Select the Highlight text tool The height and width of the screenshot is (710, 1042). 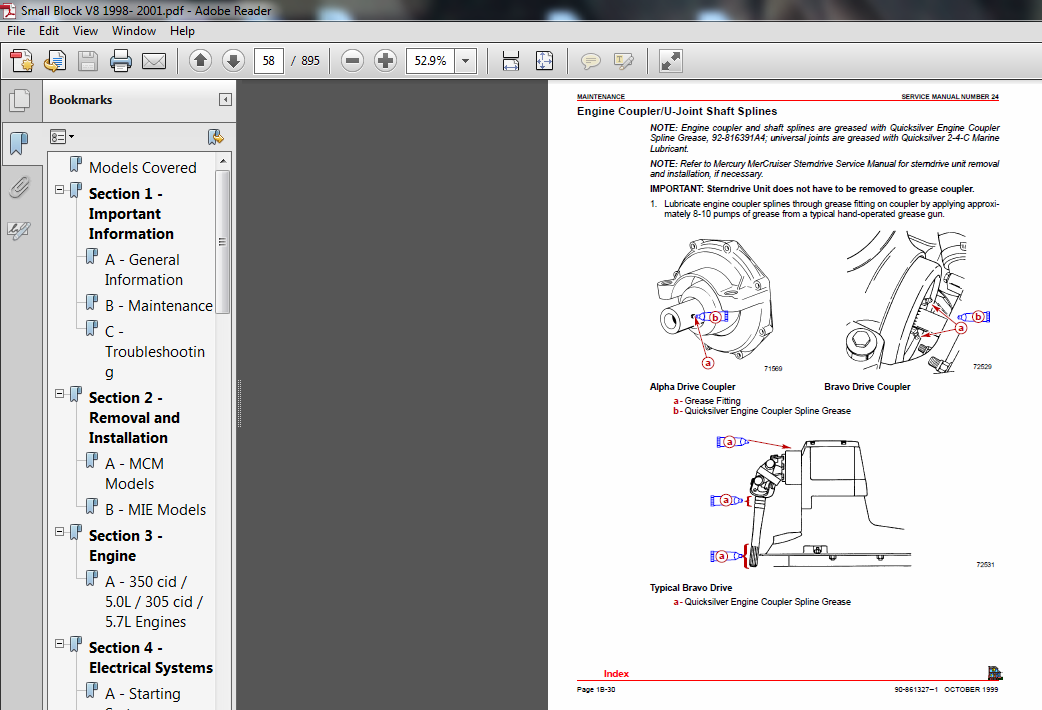tap(623, 61)
